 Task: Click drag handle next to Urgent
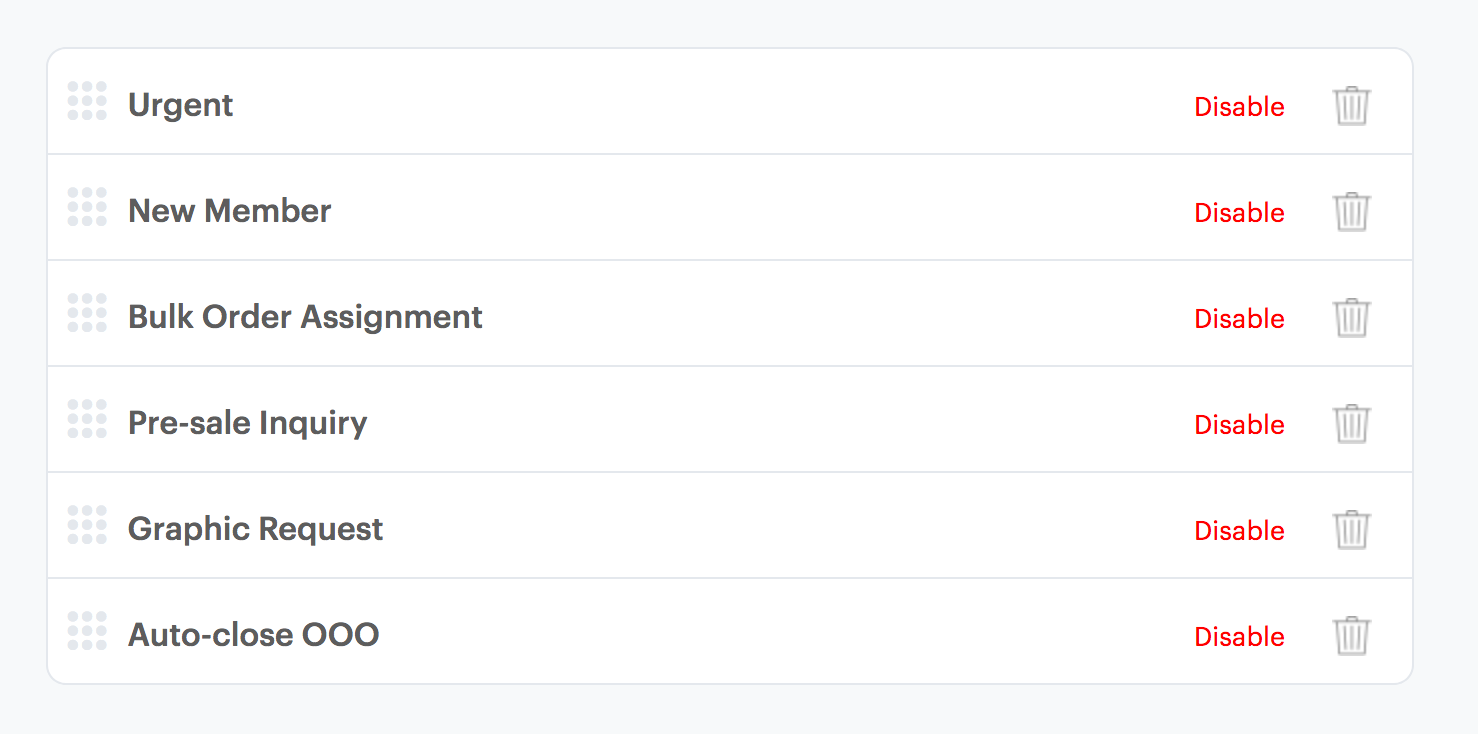click(x=87, y=101)
